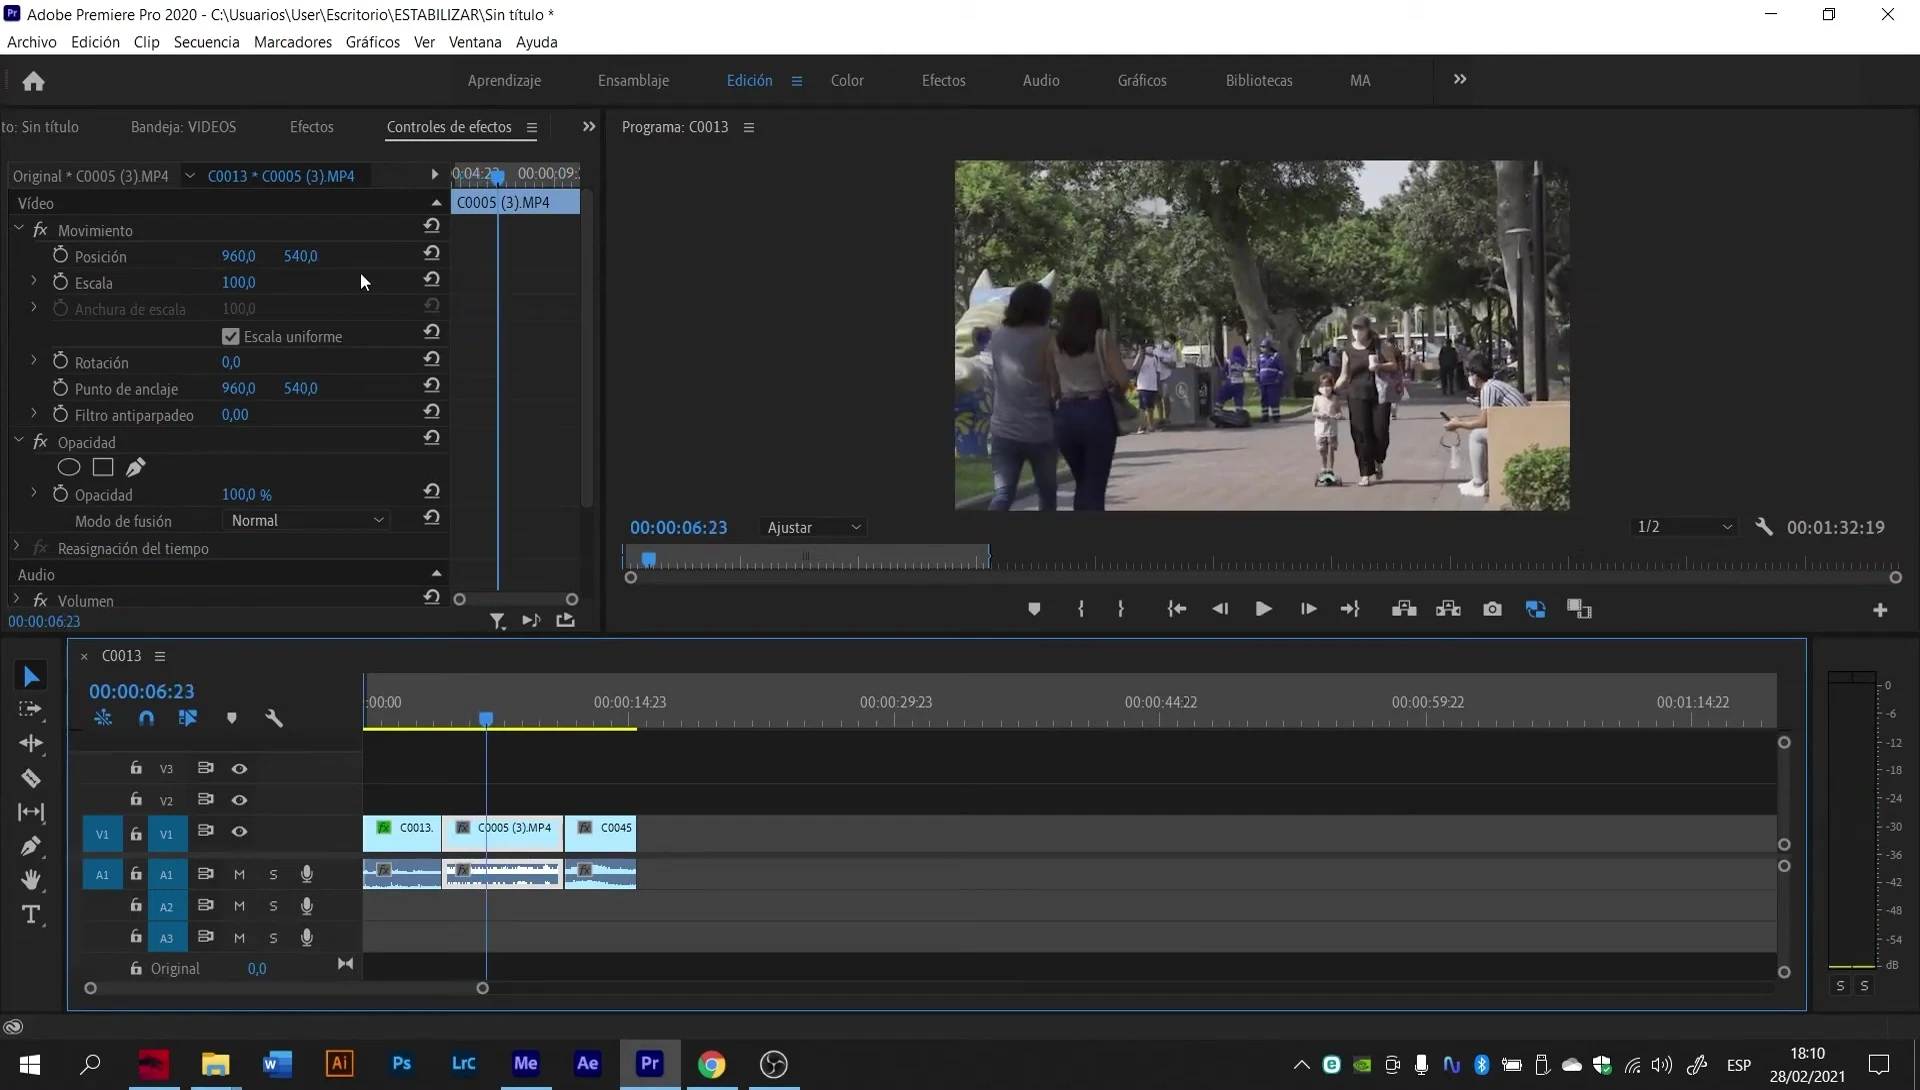This screenshot has height=1090, width=1920.
Task: Reset the Rotación parameter
Action: point(431,359)
